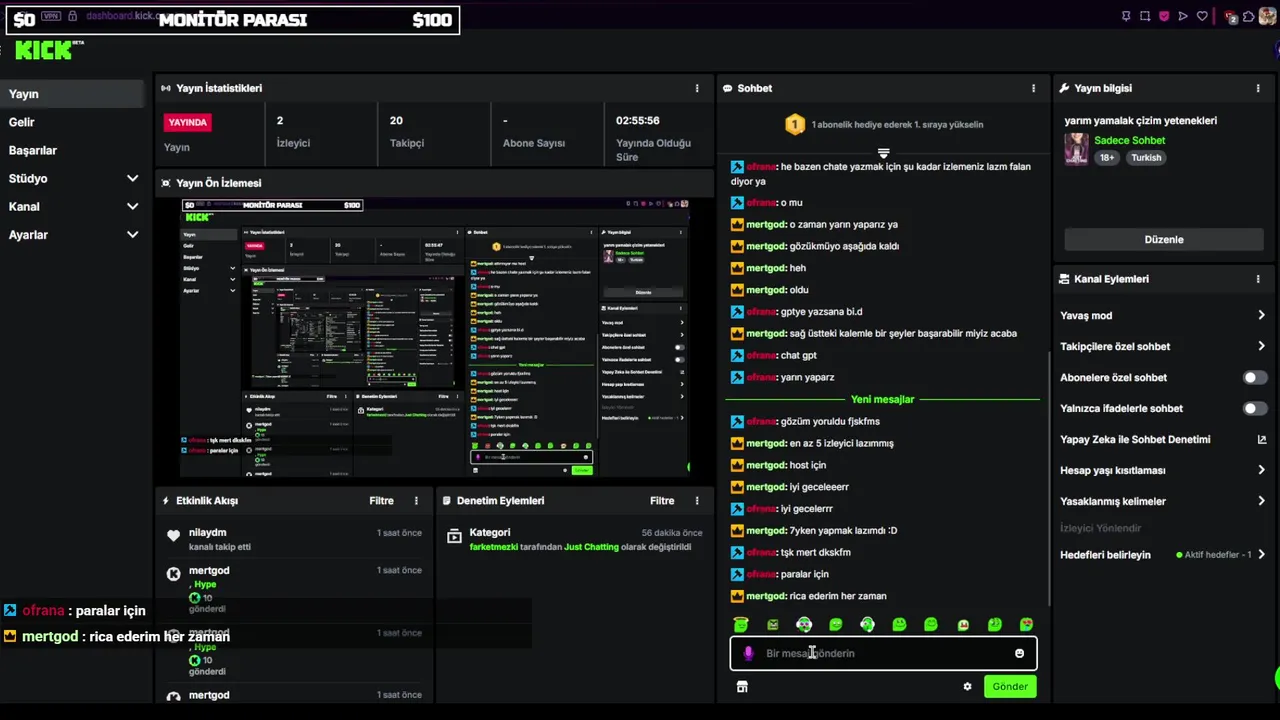Screen dimensions: 1280x720
Task: Click farketmezki username in Denetim Eylemleri
Action: coord(493,547)
